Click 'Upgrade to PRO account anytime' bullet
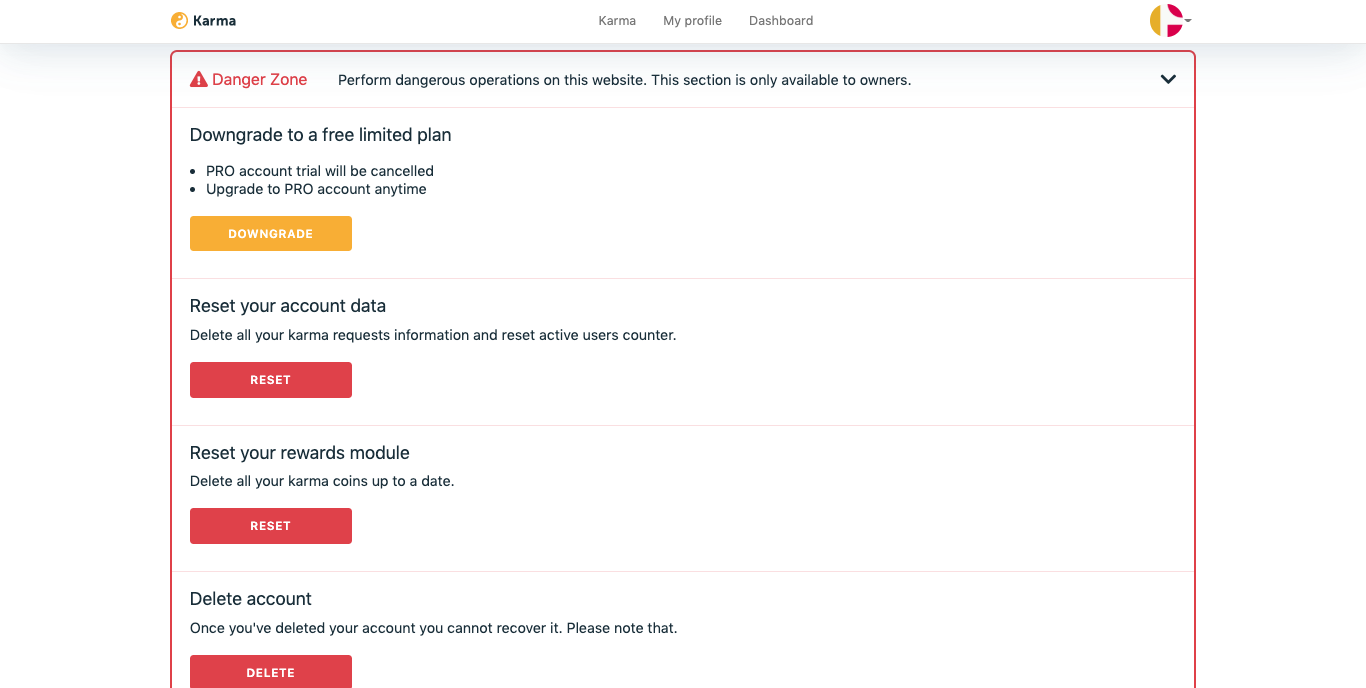The width and height of the screenshot is (1366, 688). [x=316, y=189]
